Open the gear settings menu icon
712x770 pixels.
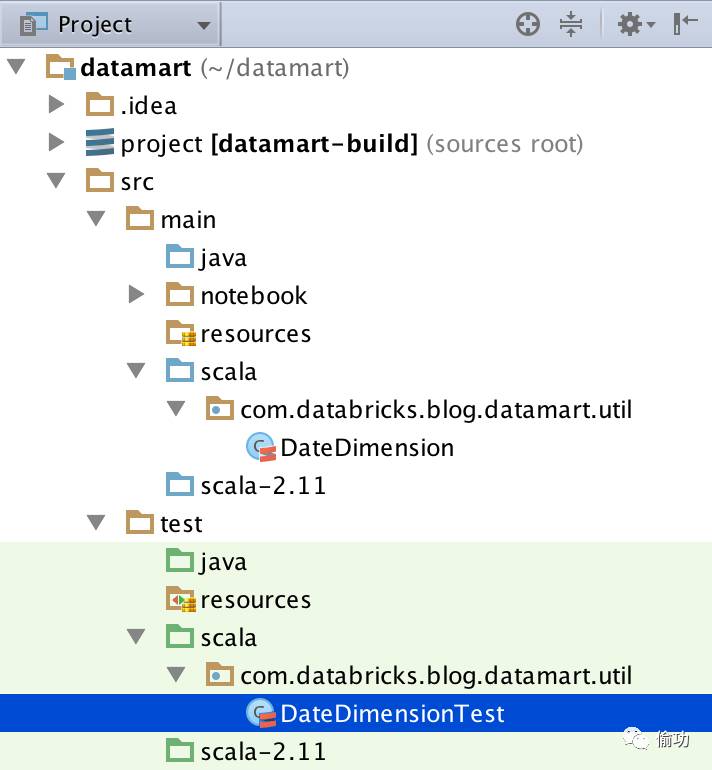coord(636,24)
